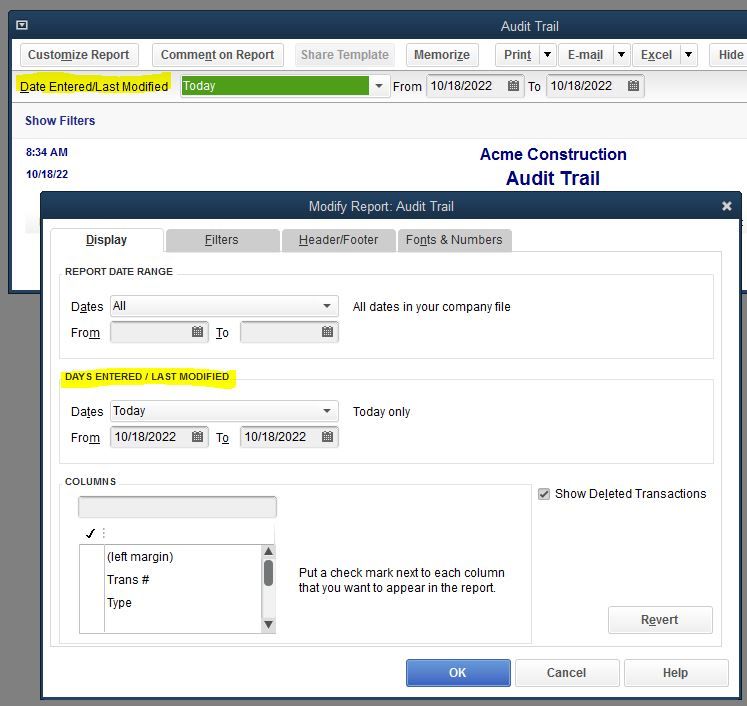This screenshot has width=747, height=706.
Task: Expand the E-mail button dropdown arrow
Action: pyautogui.click(x=621, y=55)
